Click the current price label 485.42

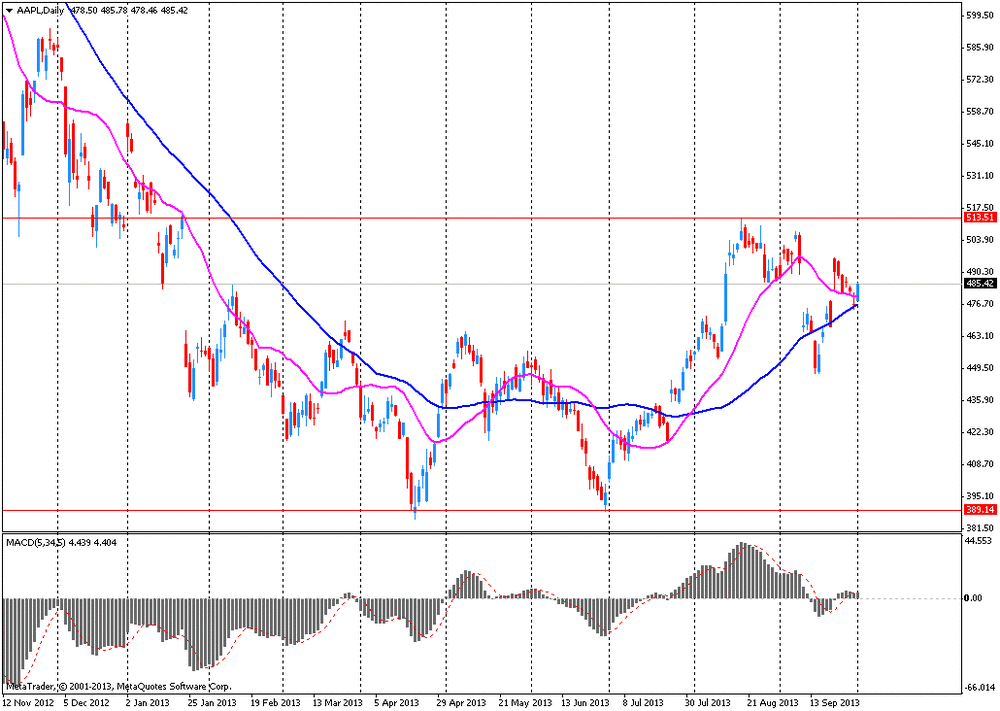[980, 284]
